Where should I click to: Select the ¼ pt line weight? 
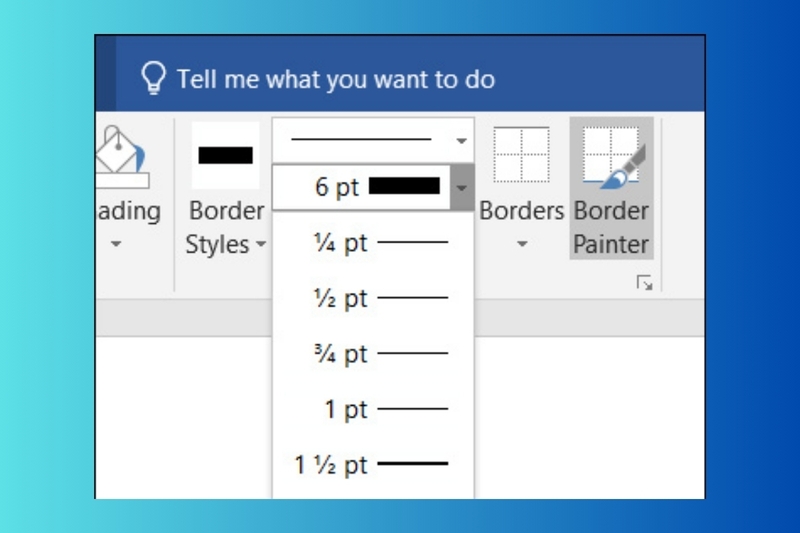coord(373,242)
